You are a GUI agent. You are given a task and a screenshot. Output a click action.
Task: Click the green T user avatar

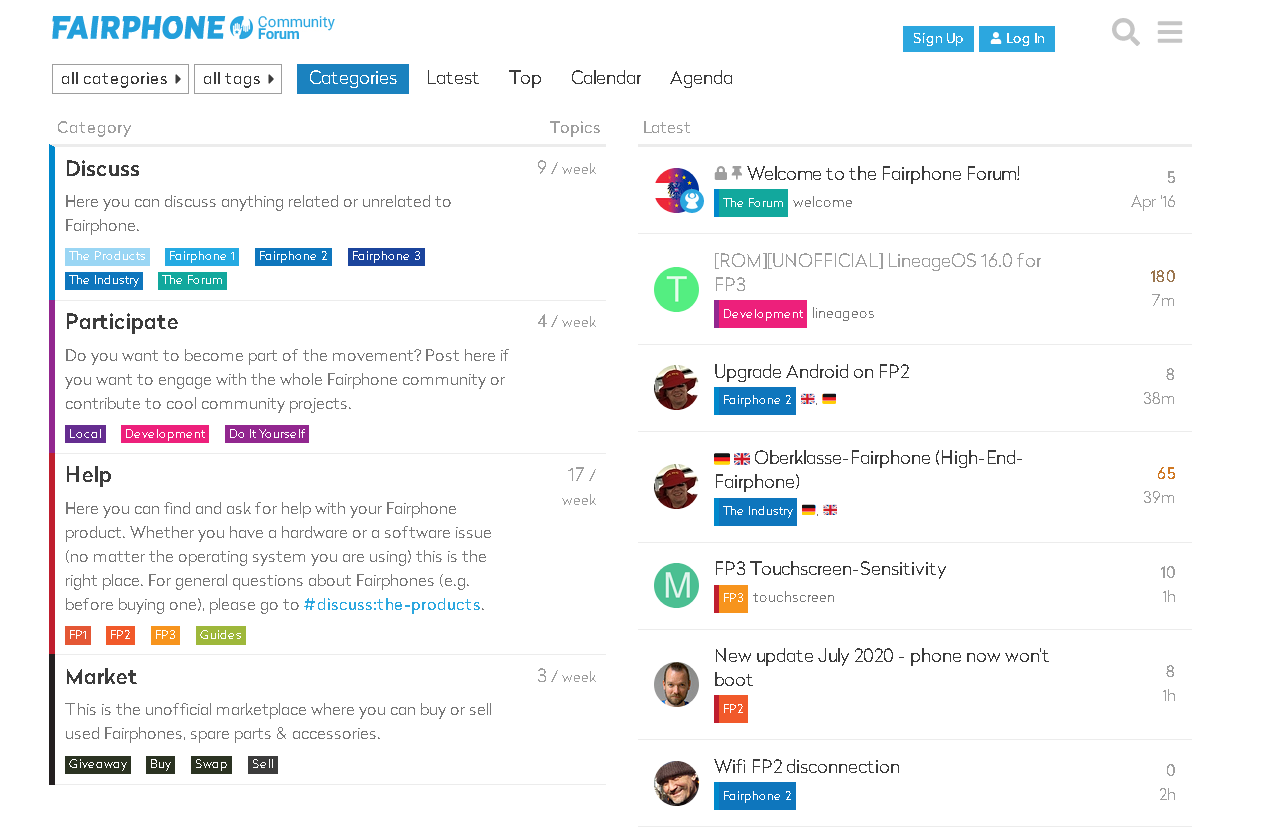coord(676,289)
